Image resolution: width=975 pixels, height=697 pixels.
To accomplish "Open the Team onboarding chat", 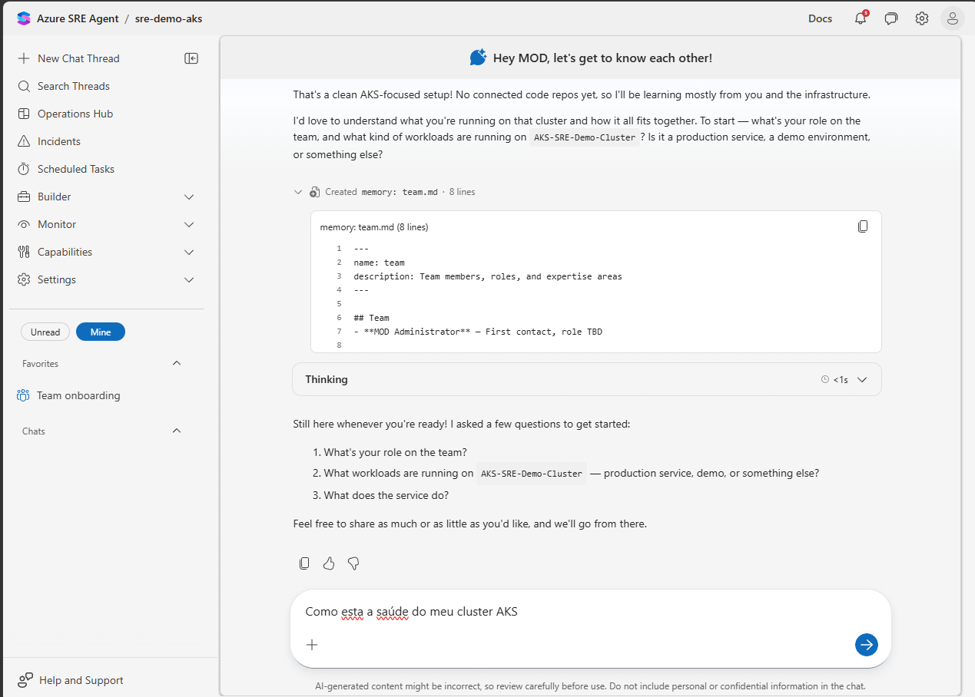I will coord(78,395).
